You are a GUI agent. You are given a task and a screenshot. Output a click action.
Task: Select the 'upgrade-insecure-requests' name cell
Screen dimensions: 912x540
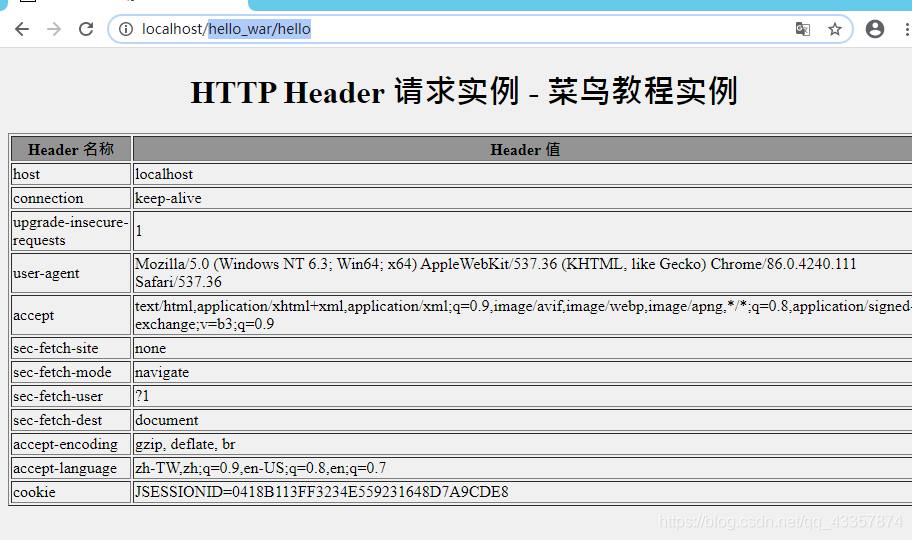click(x=71, y=231)
